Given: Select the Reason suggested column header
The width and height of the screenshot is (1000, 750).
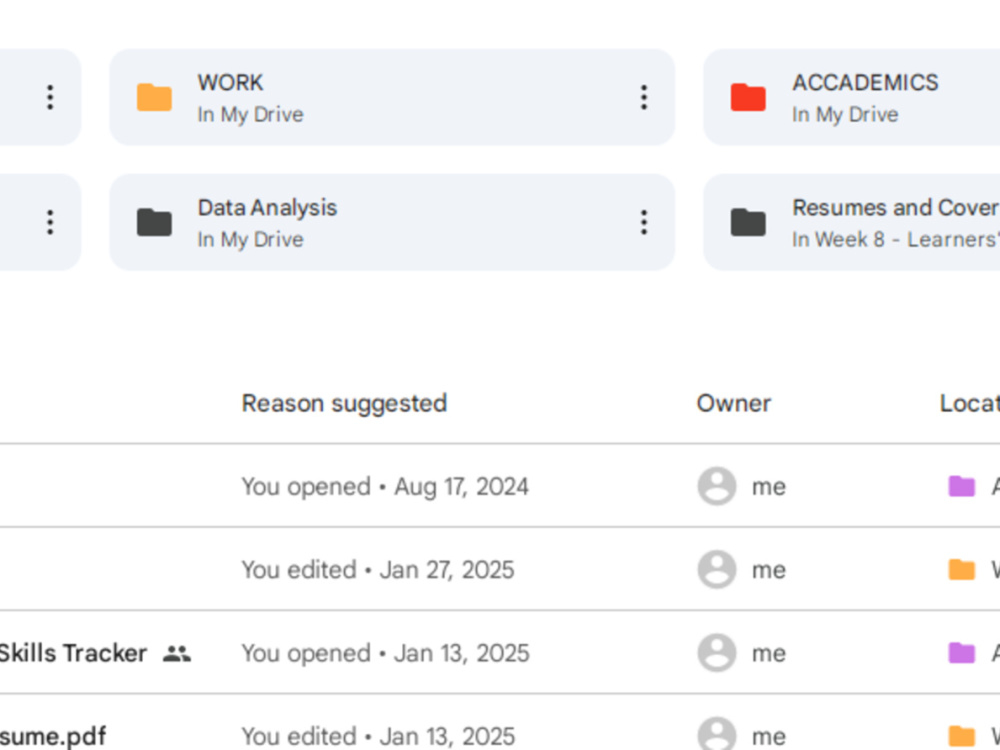Looking at the screenshot, I should point(344,404).
